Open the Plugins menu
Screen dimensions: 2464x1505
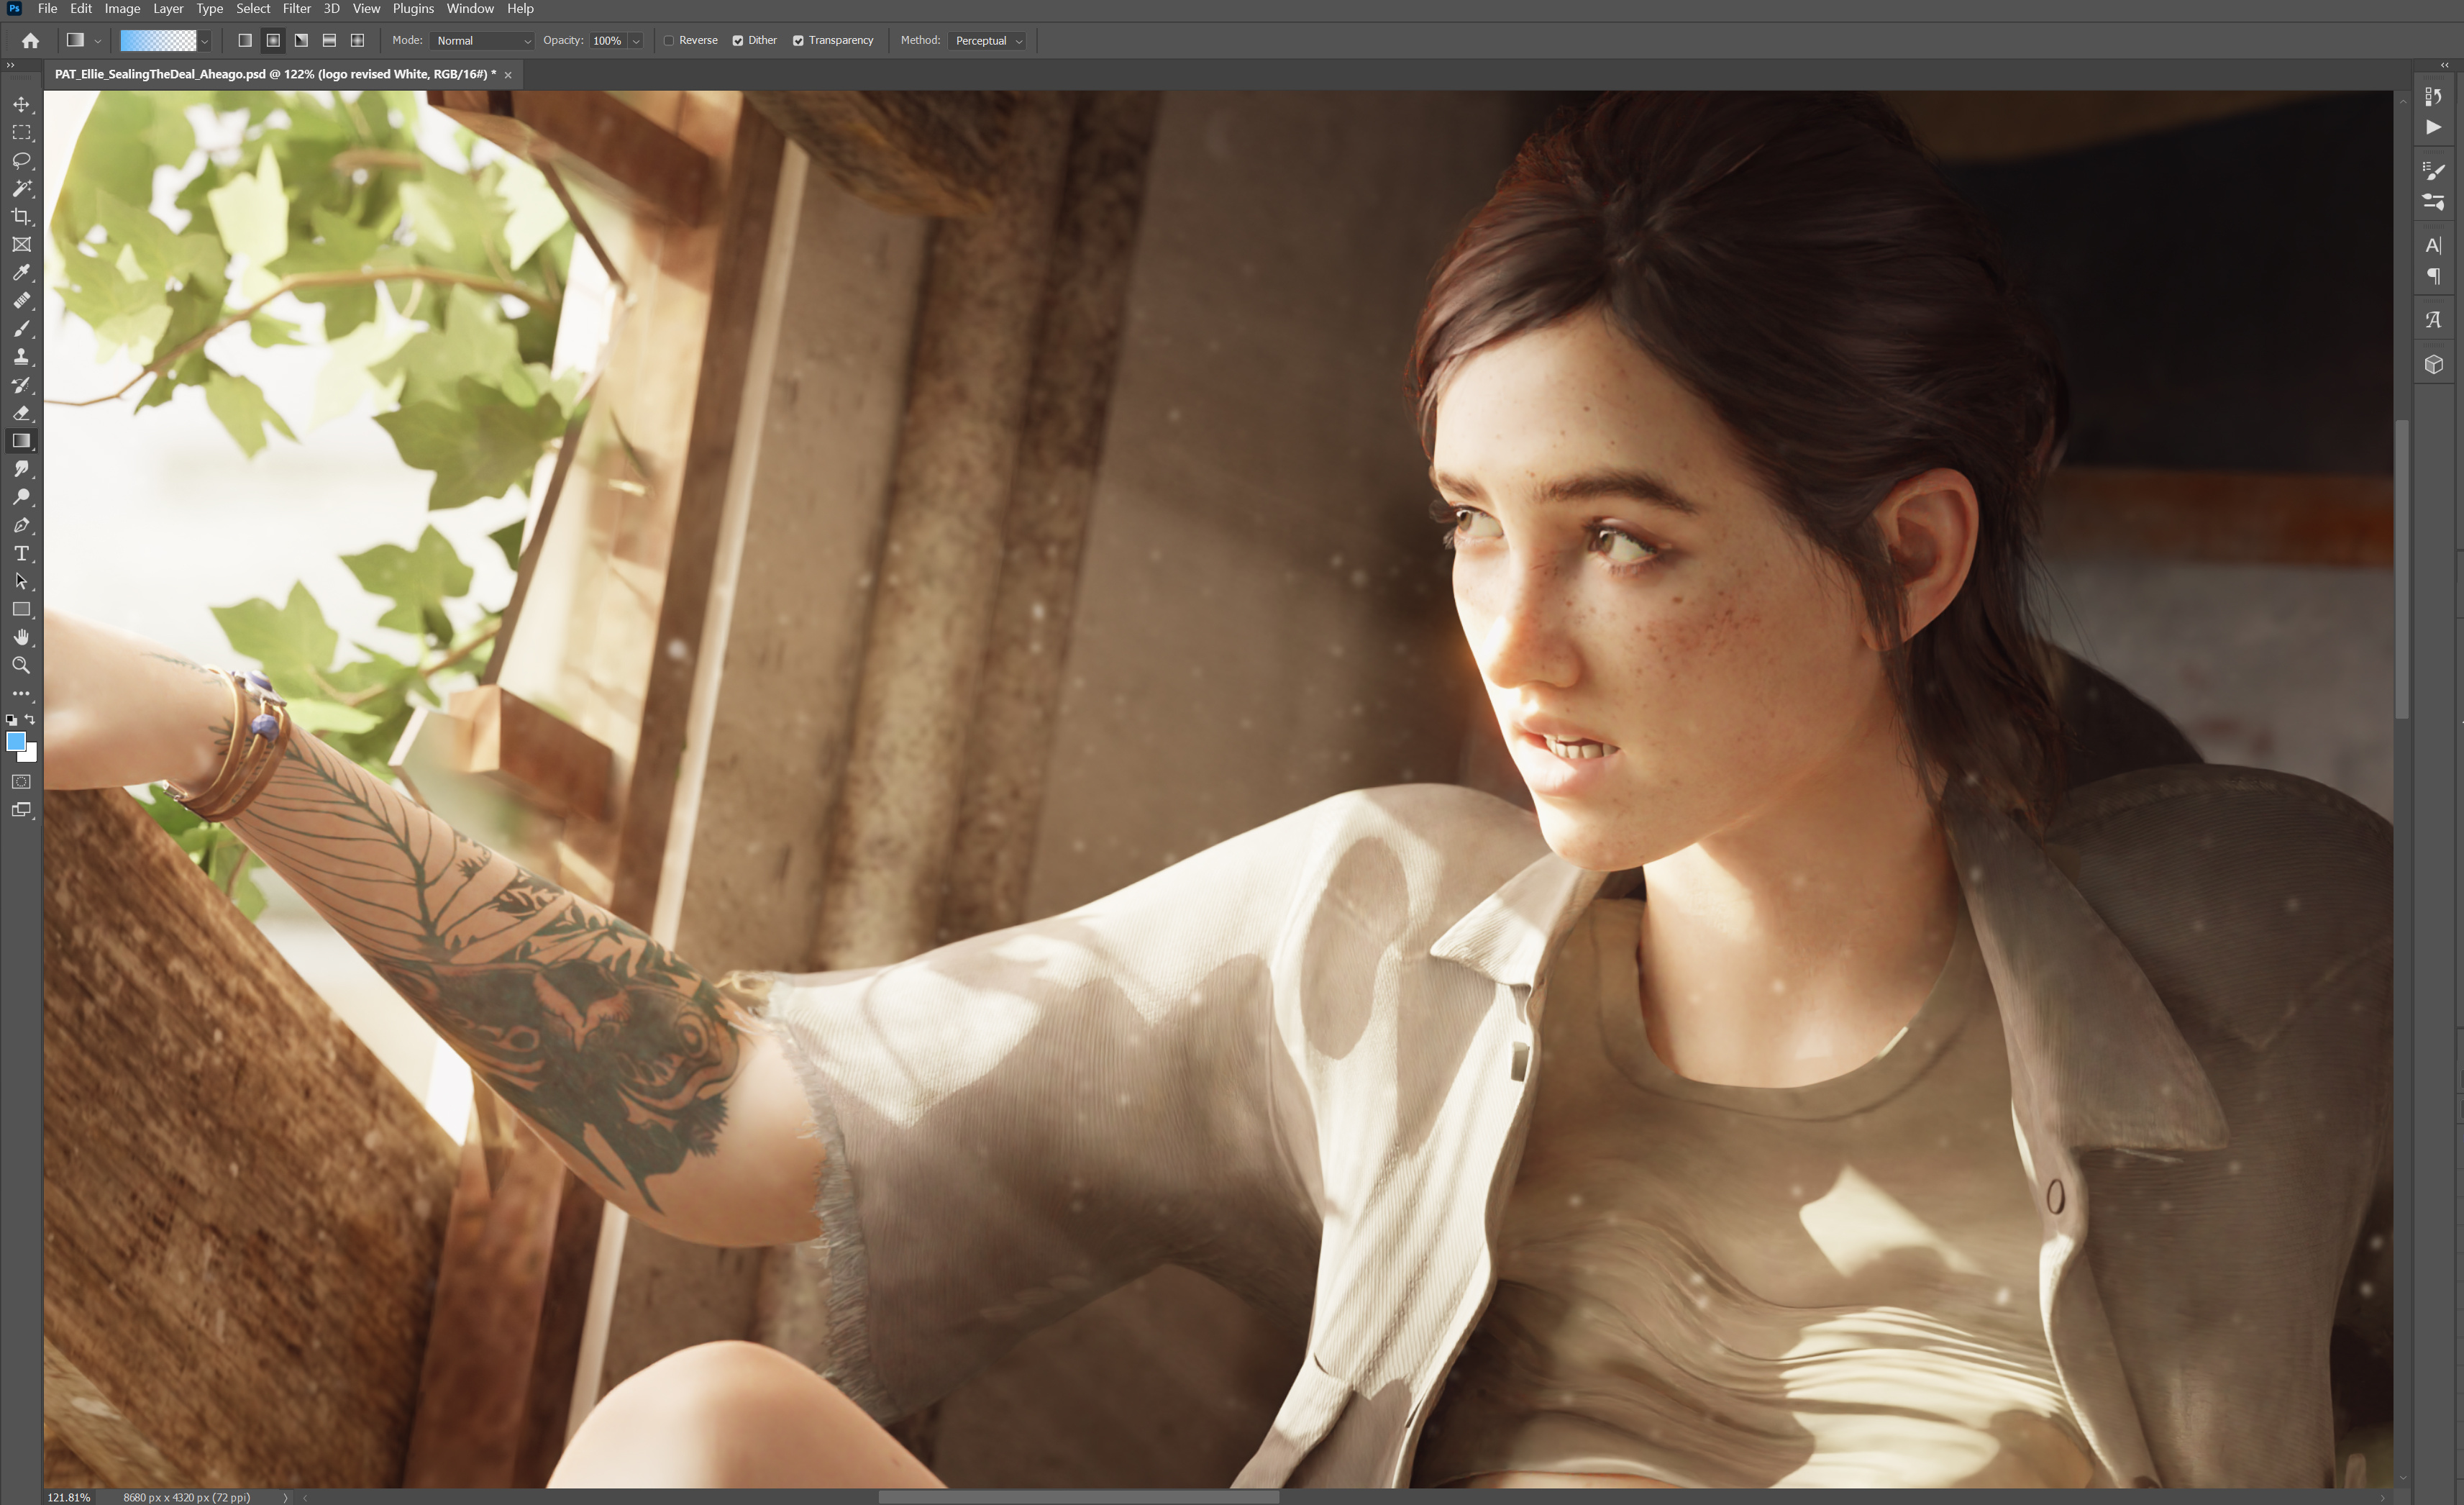pyautogui.click(x=413, y=9)
